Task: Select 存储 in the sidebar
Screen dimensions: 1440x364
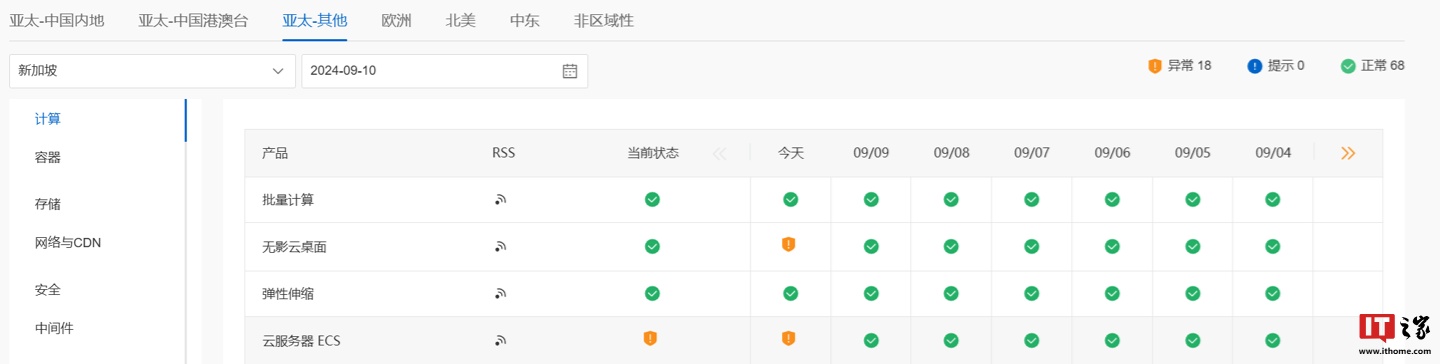Action: pyautogui.click(x=48, y=204)
